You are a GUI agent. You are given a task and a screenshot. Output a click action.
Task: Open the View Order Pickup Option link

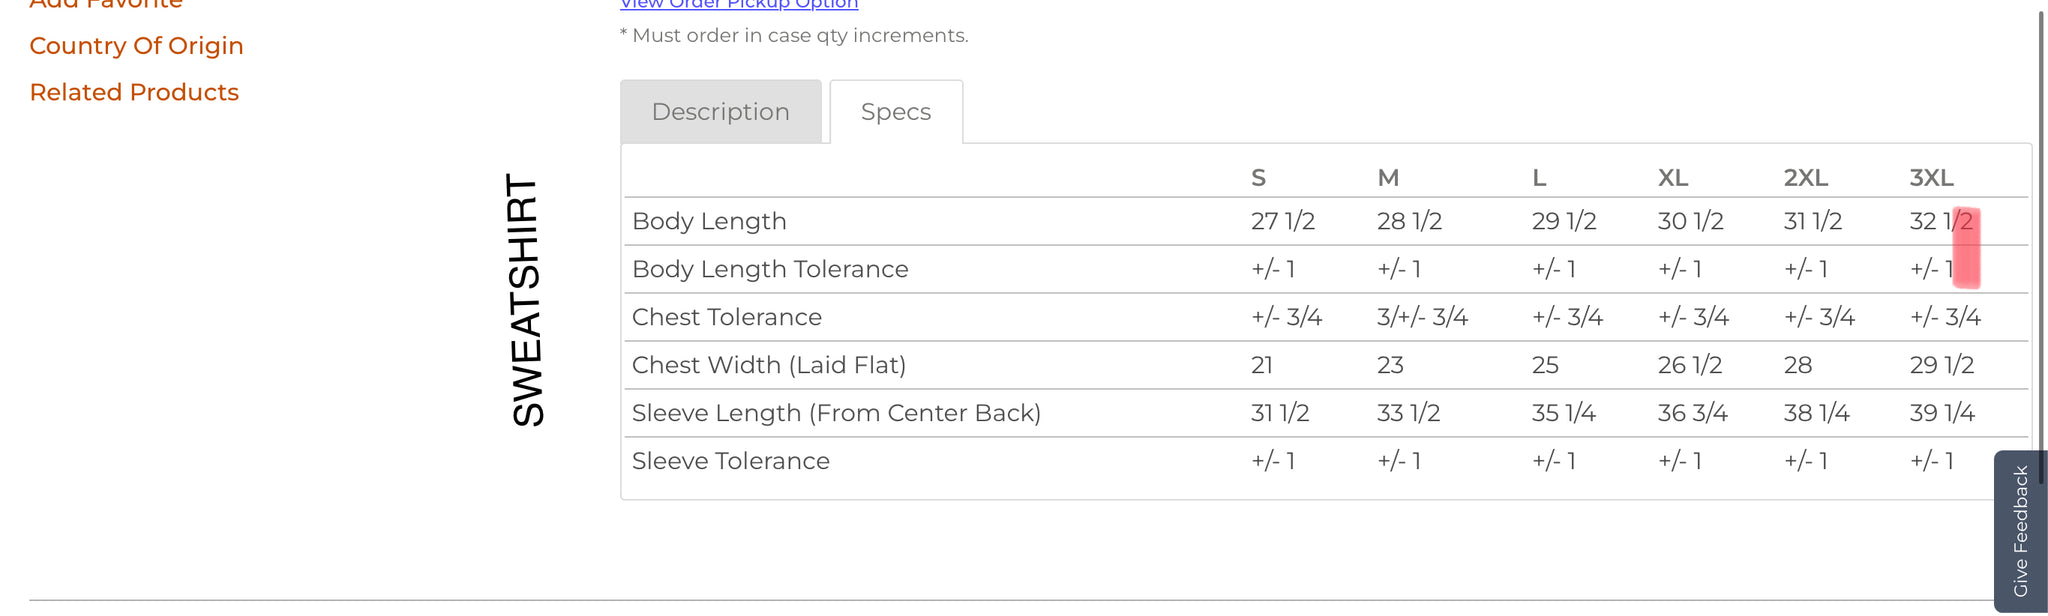[x=739, y=5]
